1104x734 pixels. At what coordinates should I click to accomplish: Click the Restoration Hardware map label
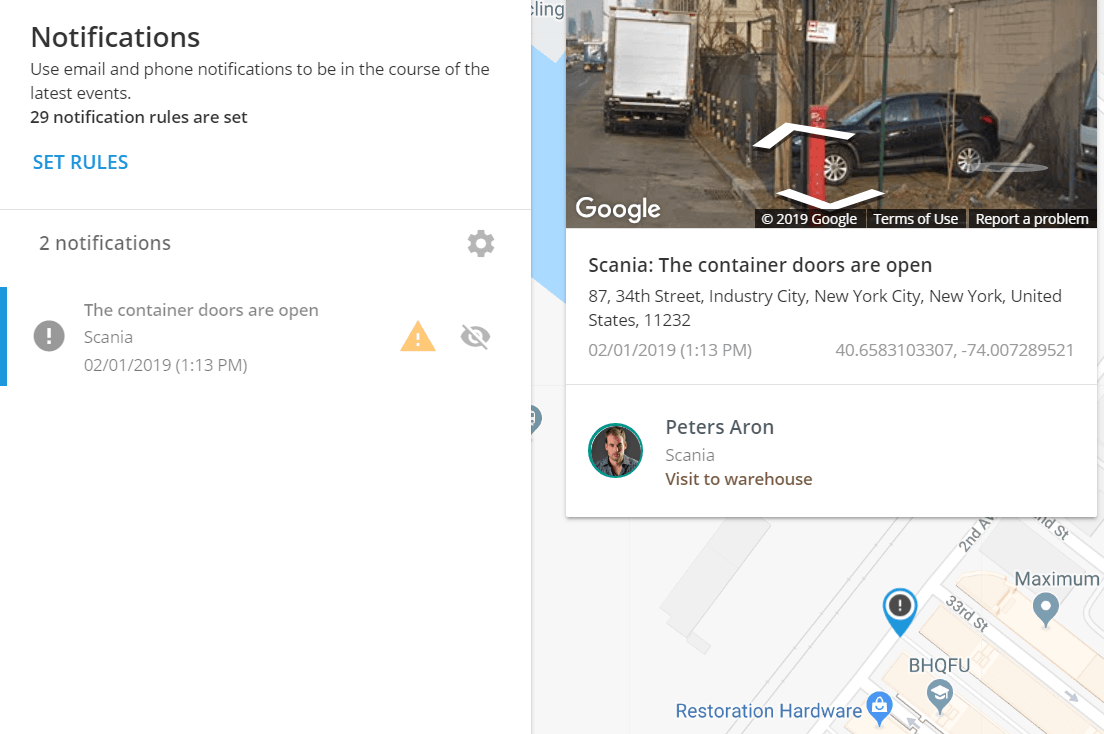(x=768, y=711)
